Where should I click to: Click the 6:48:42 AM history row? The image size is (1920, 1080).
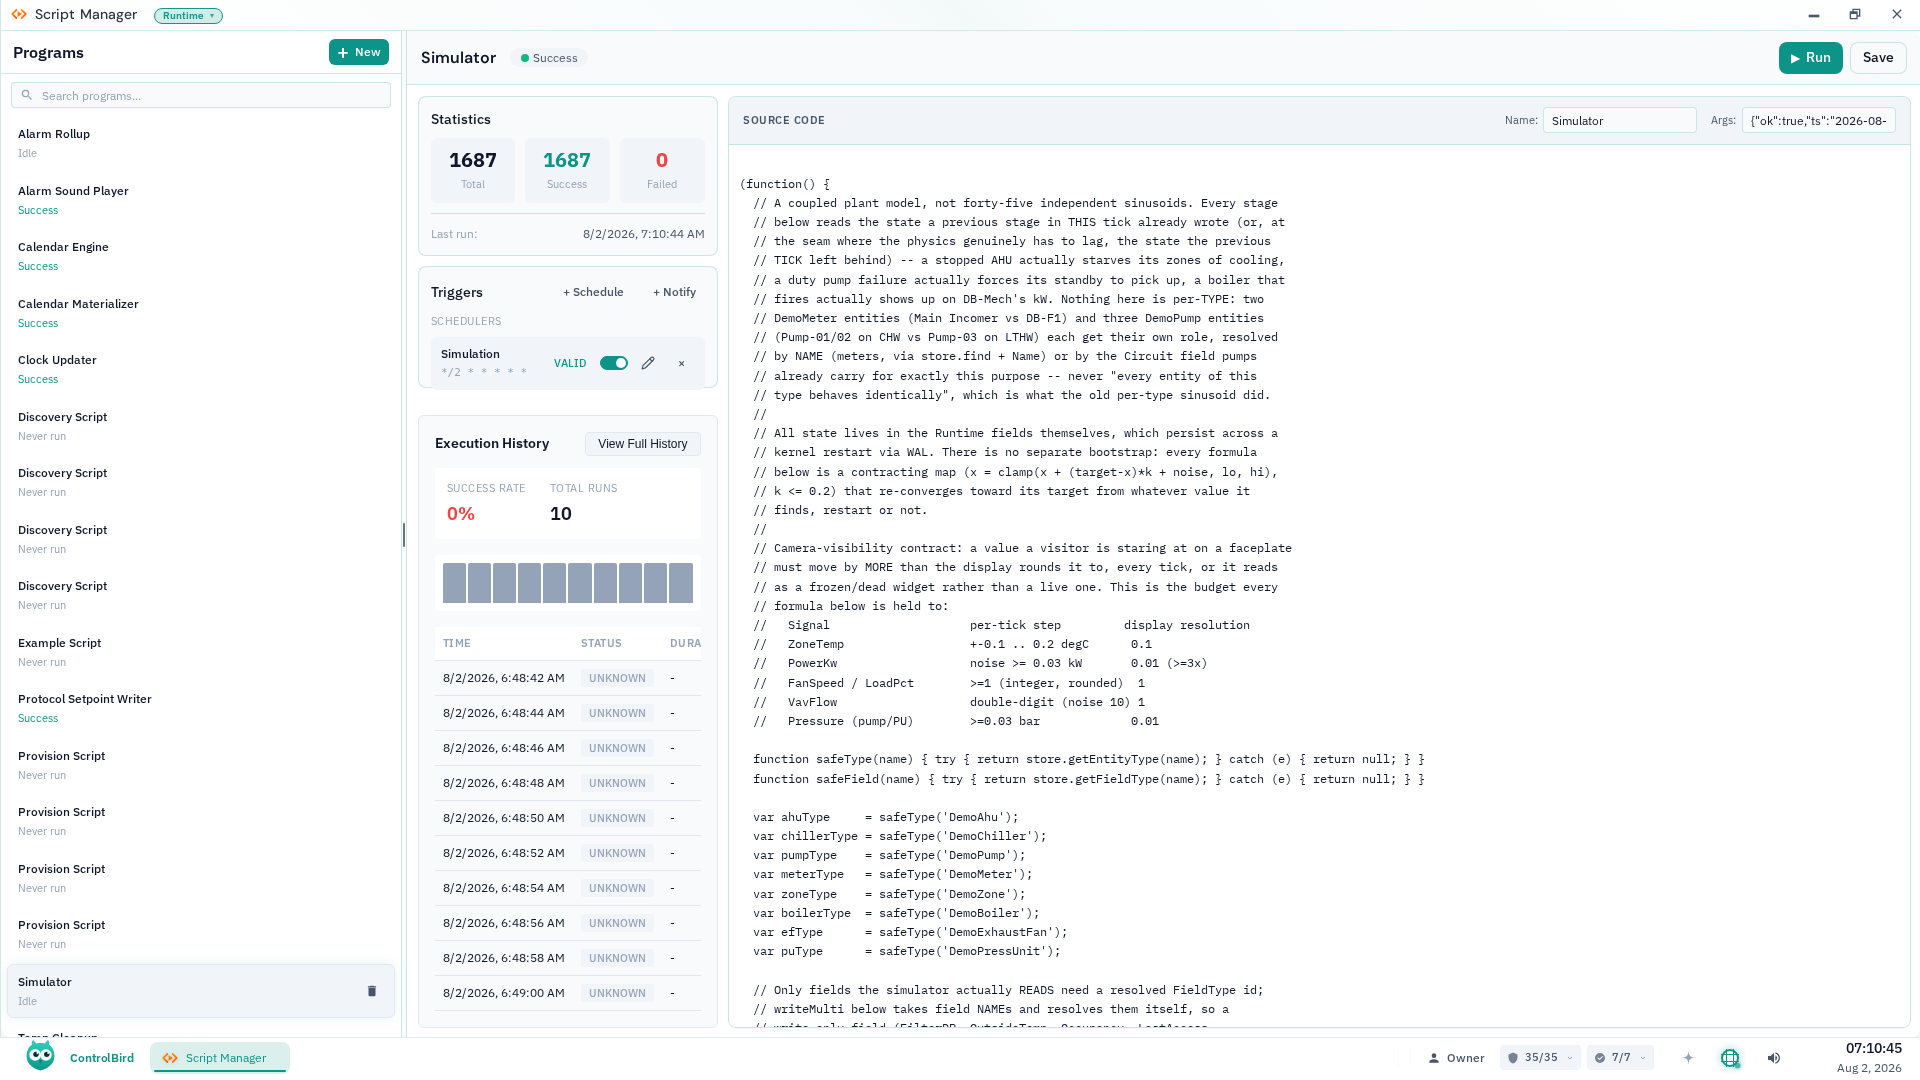point(568,678)
